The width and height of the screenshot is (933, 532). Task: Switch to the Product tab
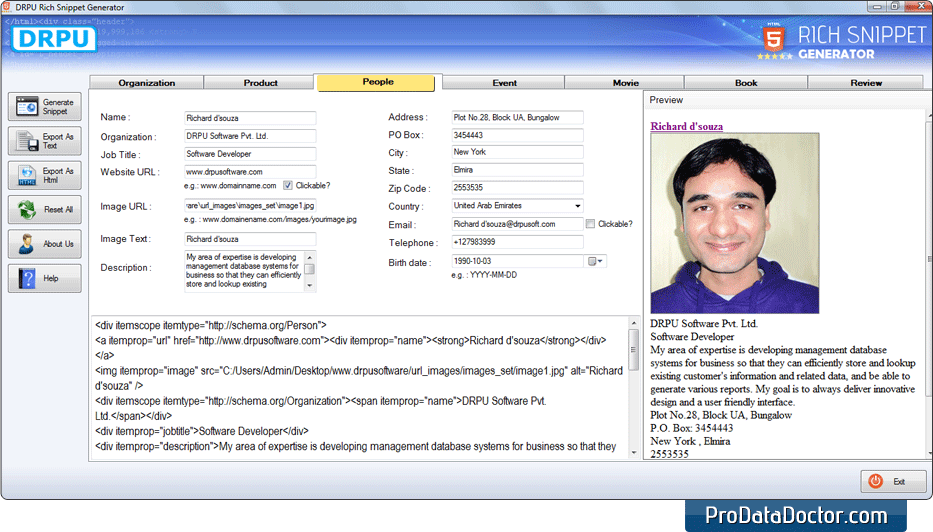[260, 83]
